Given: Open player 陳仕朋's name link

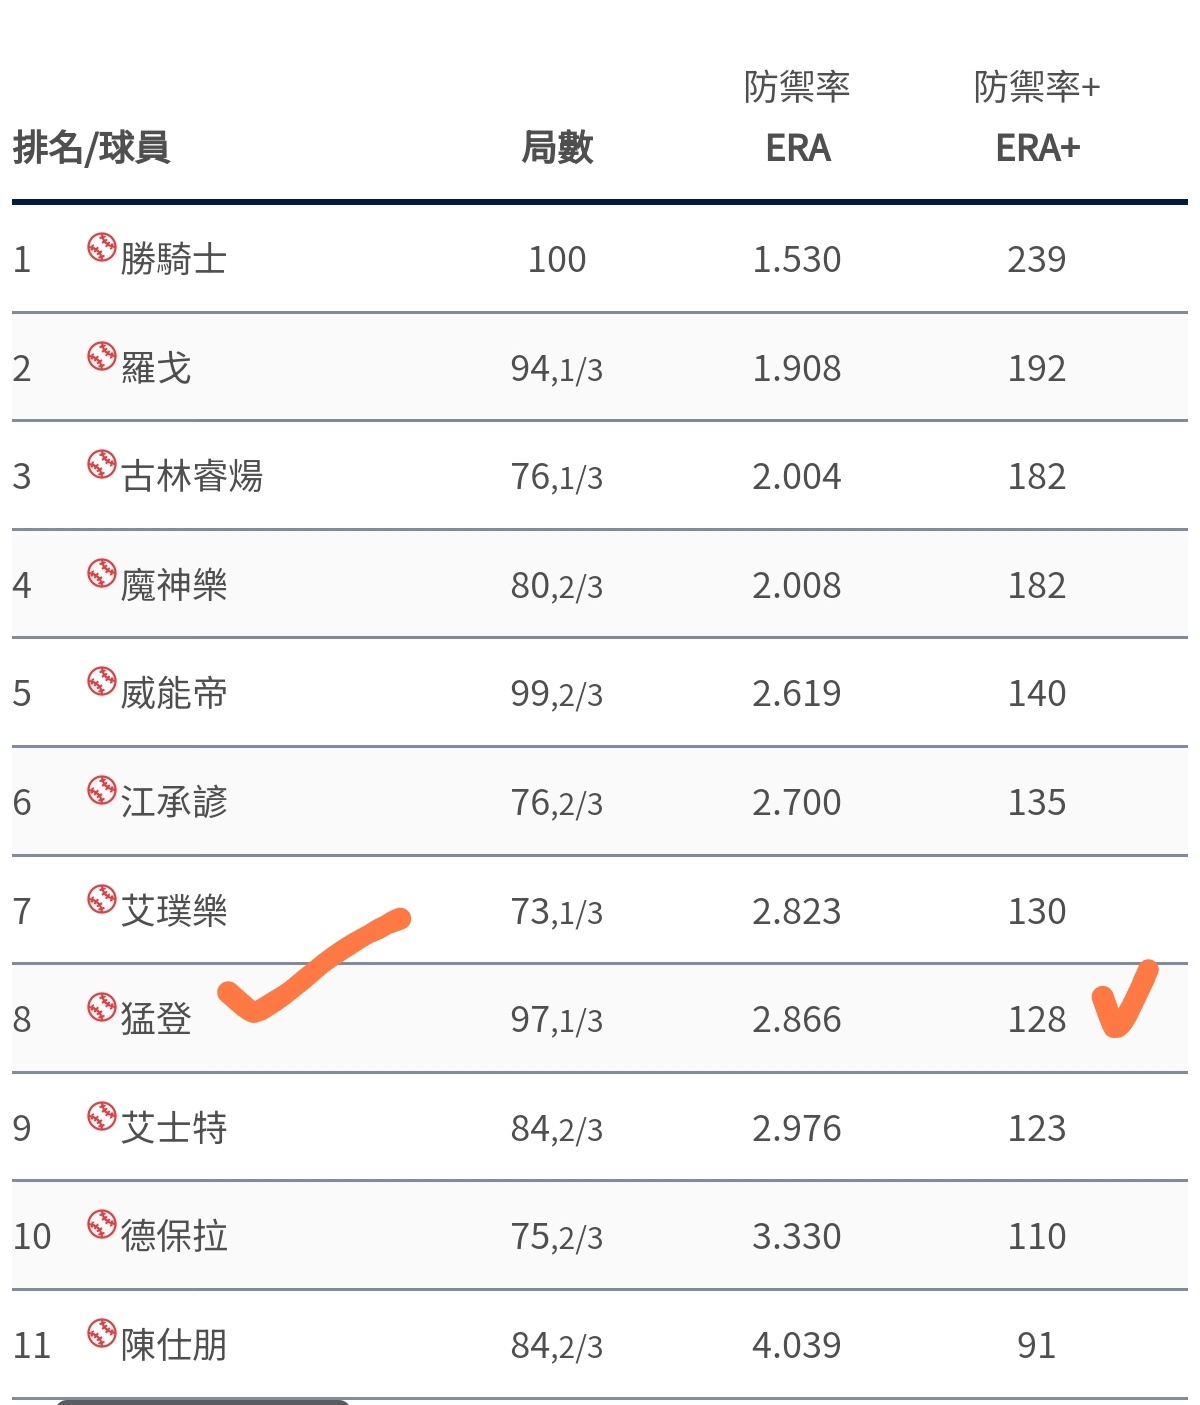Looking at the screenshot, I should 174,1345.
